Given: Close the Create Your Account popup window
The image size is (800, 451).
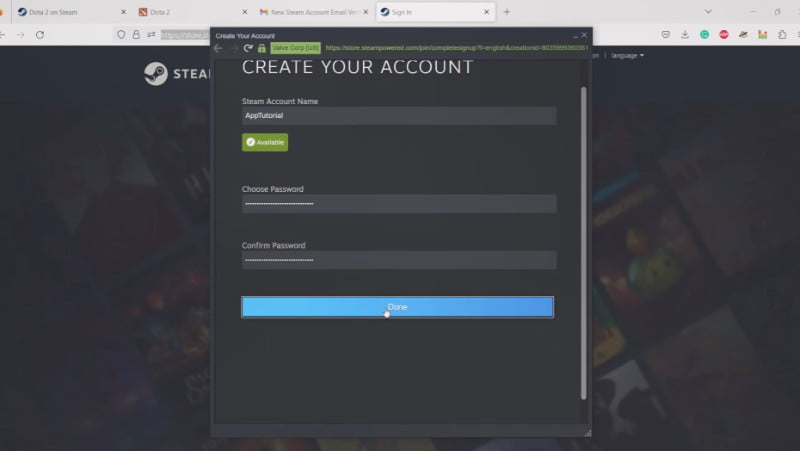Looking at the screenshot, I should [585, 35].
